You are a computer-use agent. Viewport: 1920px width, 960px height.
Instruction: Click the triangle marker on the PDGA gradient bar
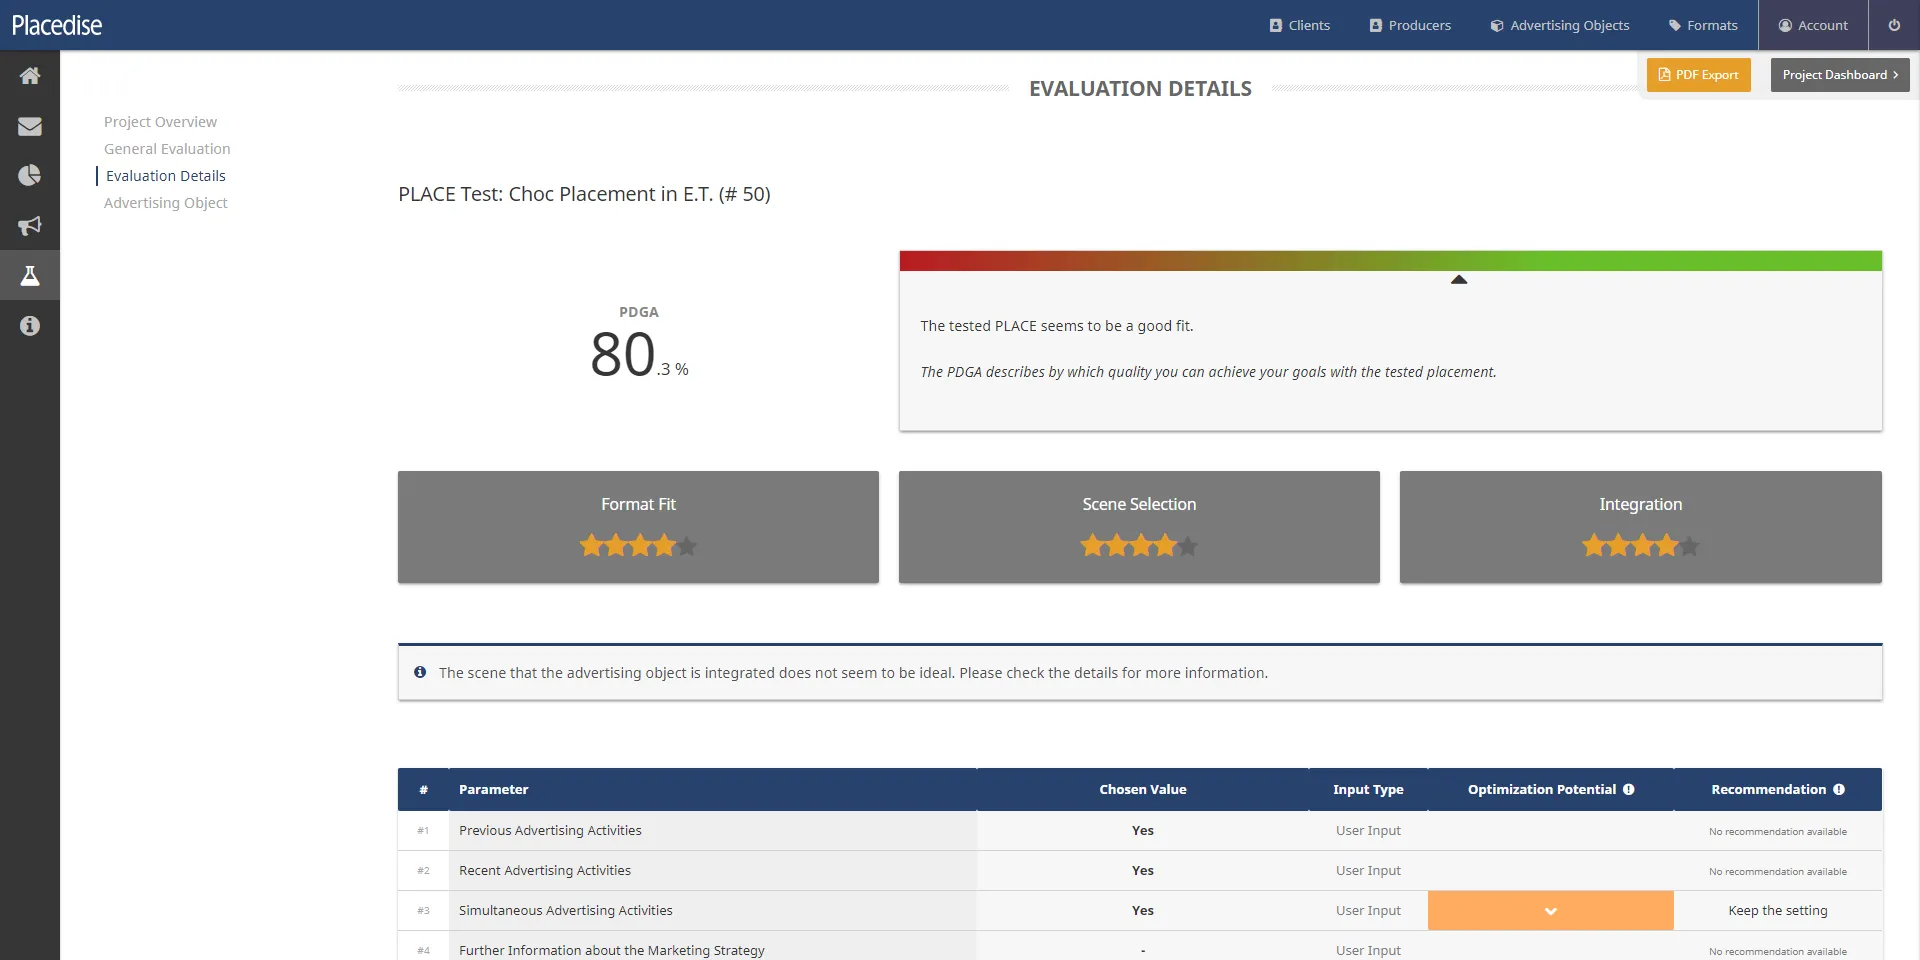click(1459, 281)
